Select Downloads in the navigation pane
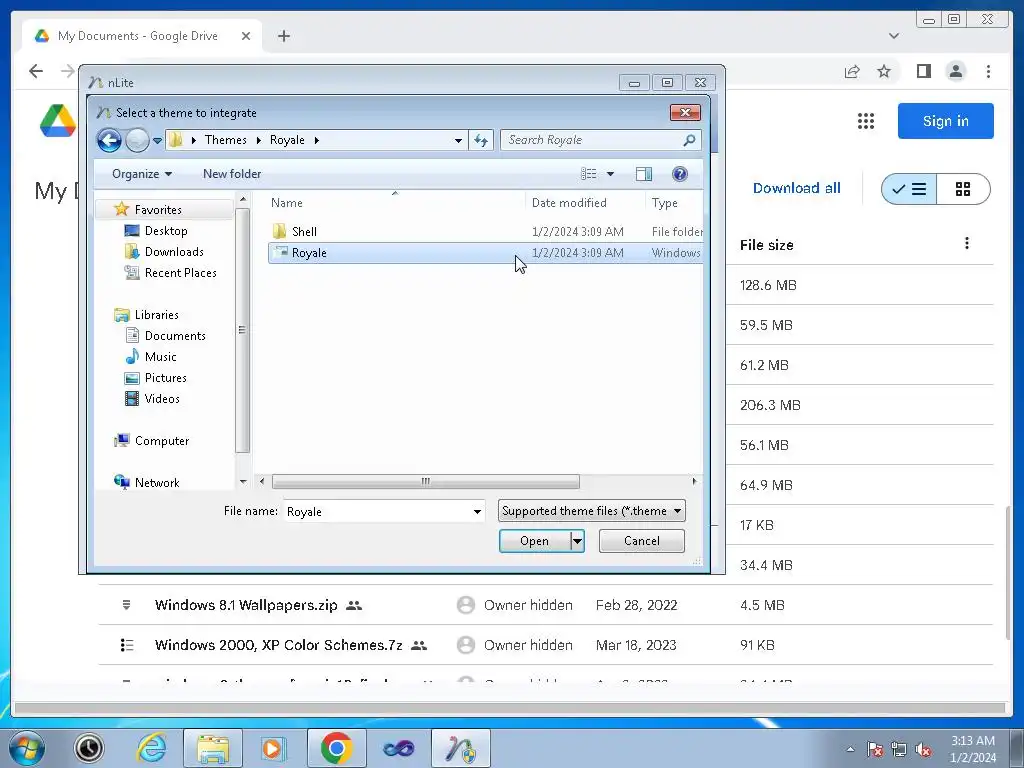Image resolution: width=1024 pixels, height=768 pixels. [x=174, y=251]
